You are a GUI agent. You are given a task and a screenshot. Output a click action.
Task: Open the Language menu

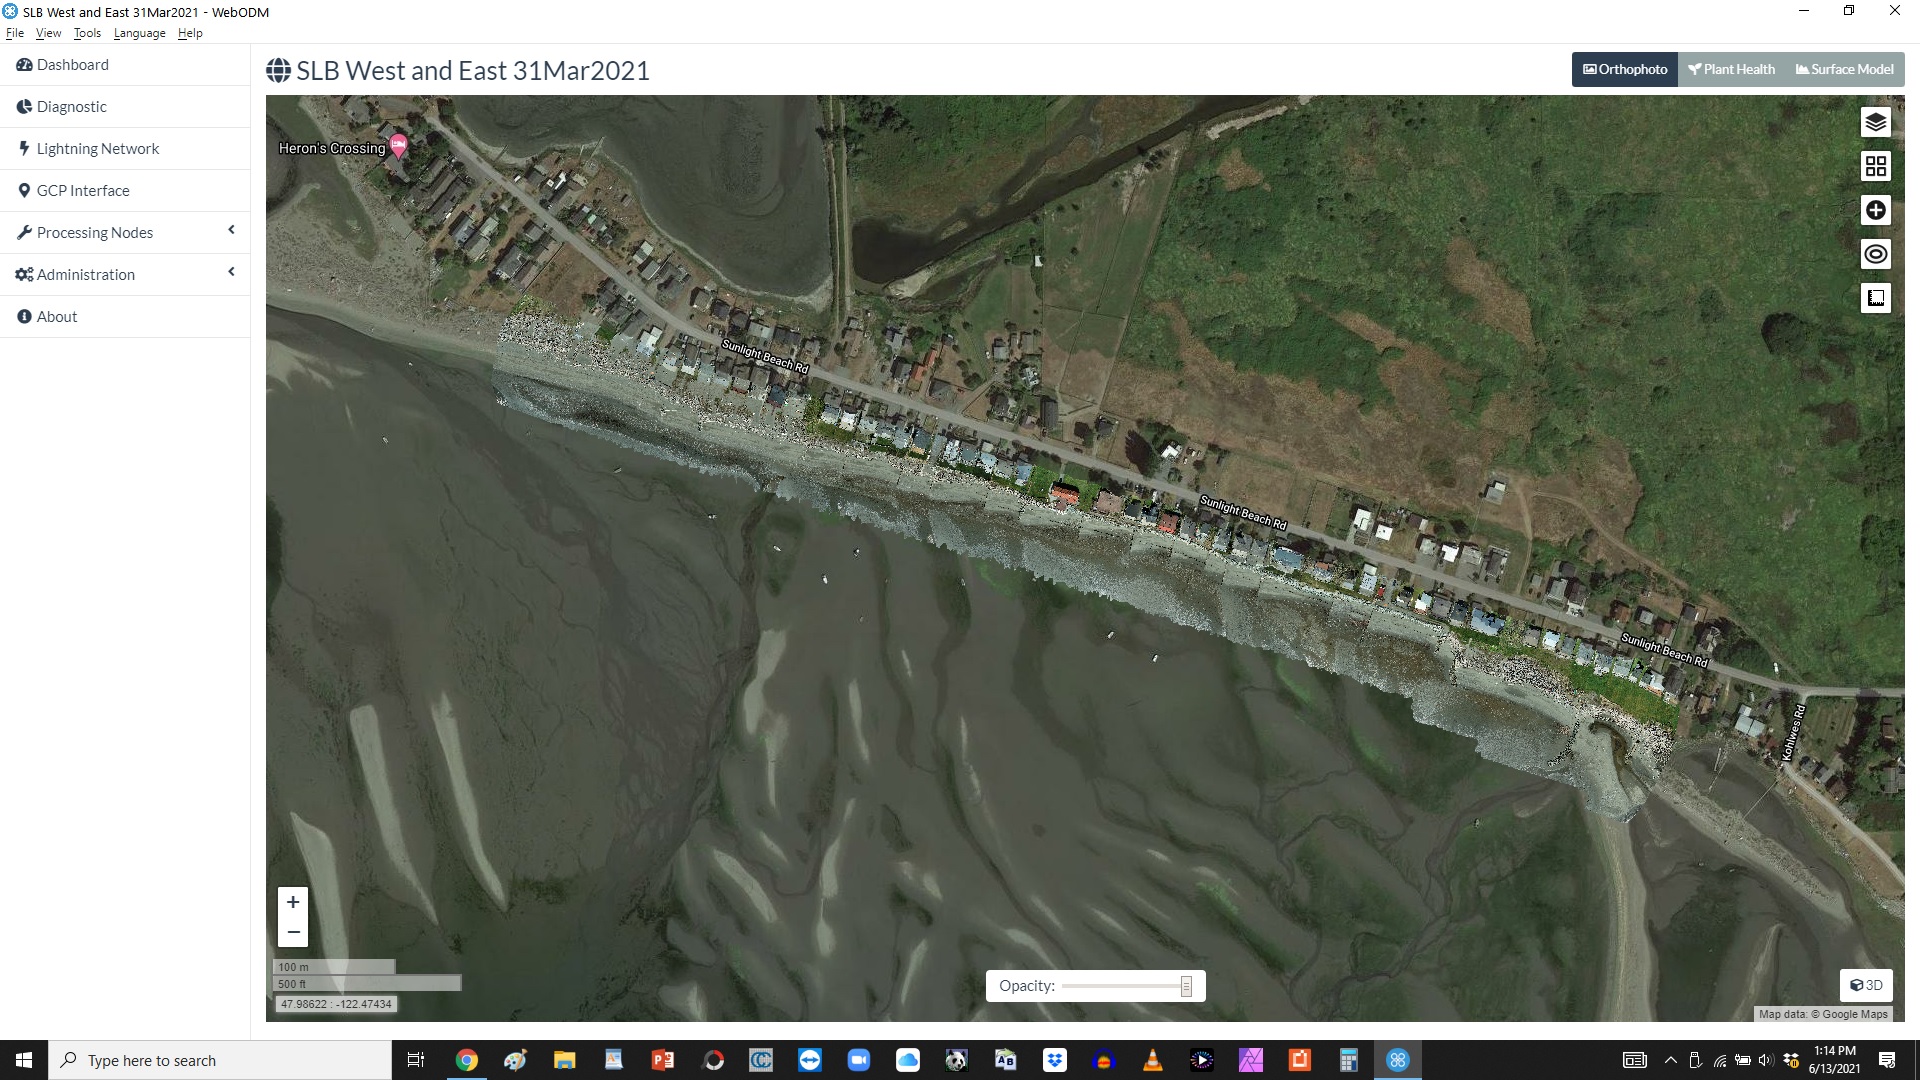pos(139,32)
